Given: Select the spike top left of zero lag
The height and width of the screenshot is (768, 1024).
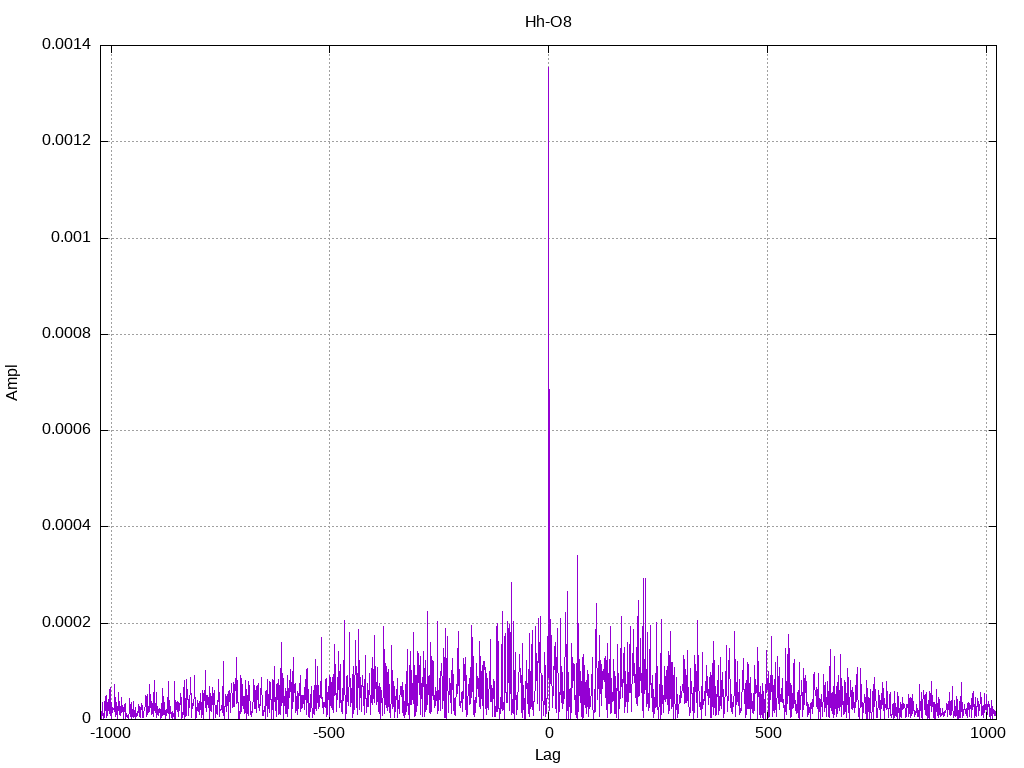Looking at the screenshot, I should pos(511,583).
